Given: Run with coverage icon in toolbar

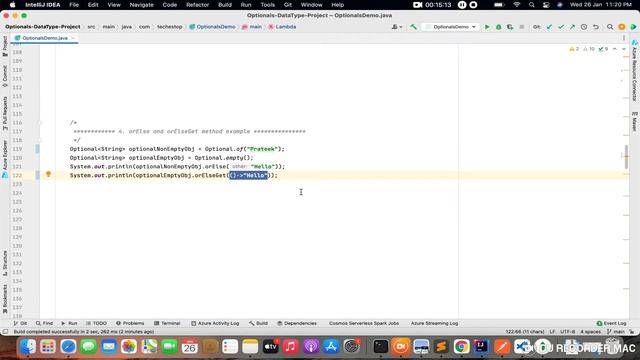Looking at the screenshot, I should tap(510, 27).
